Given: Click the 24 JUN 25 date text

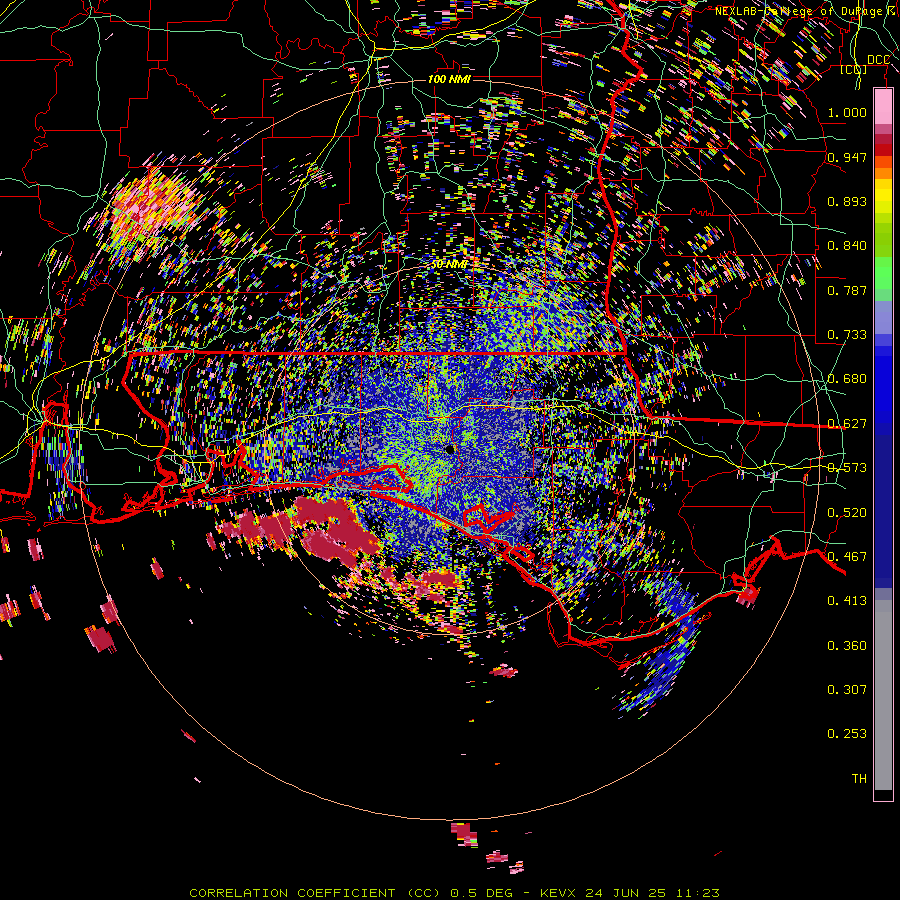Looking at the screenshot, I should click(x=626, y=893).
